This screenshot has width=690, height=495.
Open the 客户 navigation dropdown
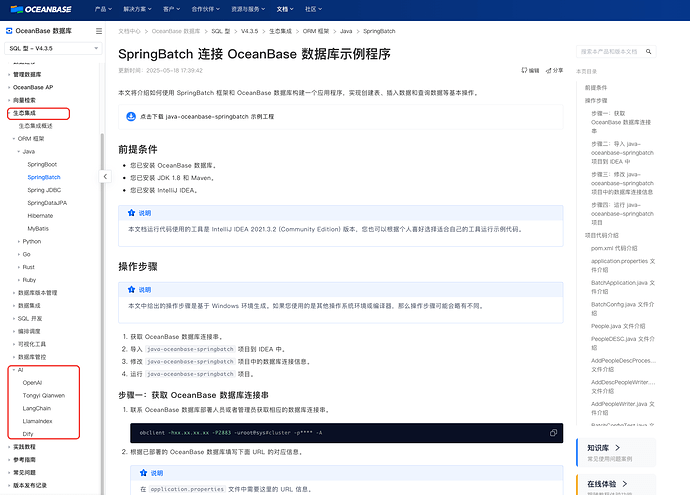tap(172, 9)
